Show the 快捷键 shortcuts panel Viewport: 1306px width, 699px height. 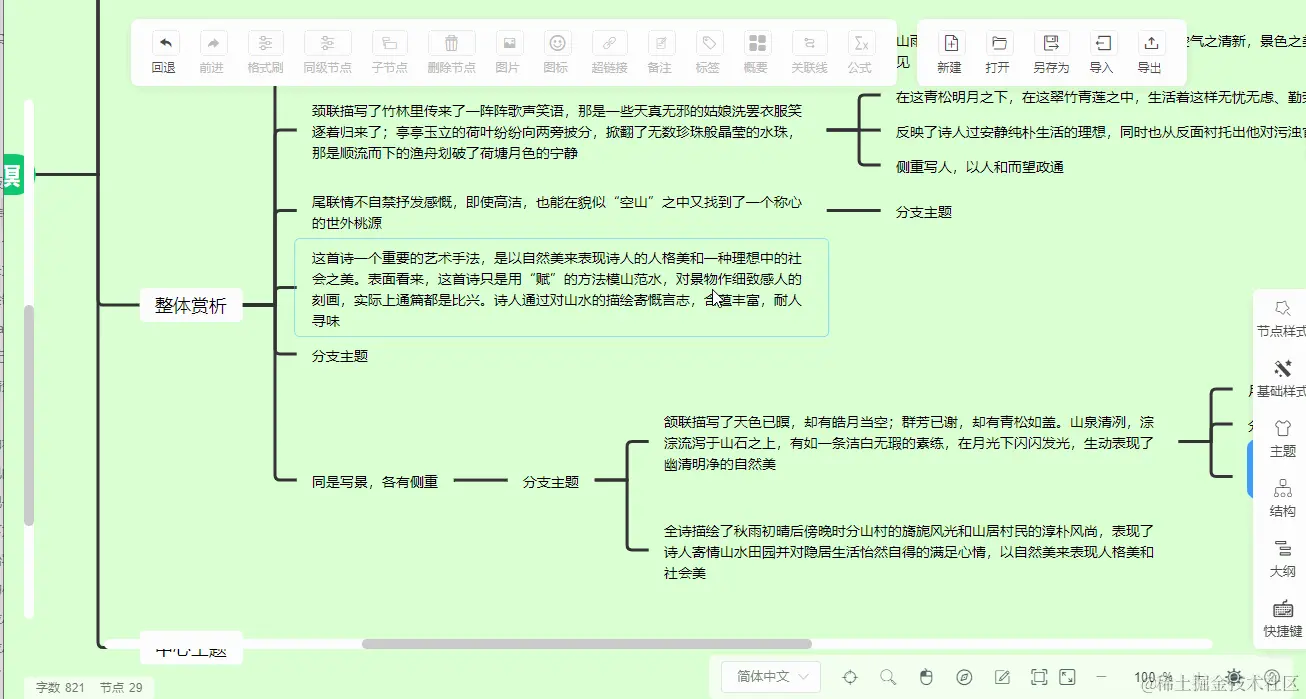[x=1283, y=618]
